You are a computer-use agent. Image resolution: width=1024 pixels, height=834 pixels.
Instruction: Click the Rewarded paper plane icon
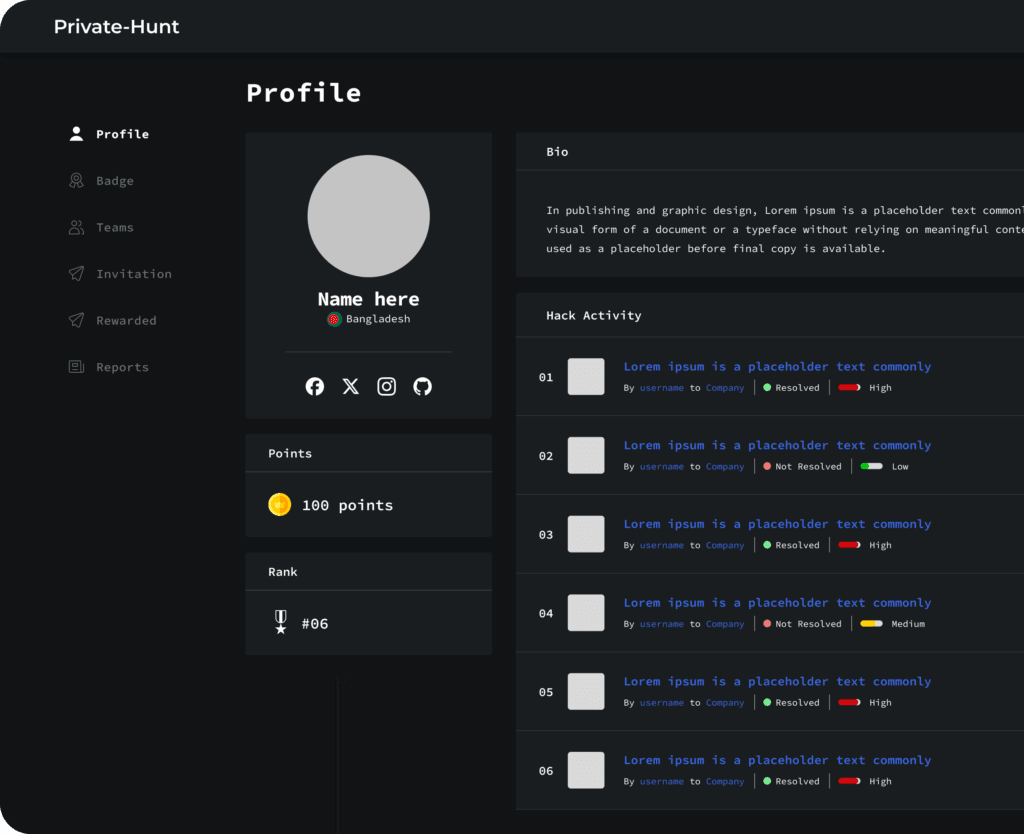point(76,320)
